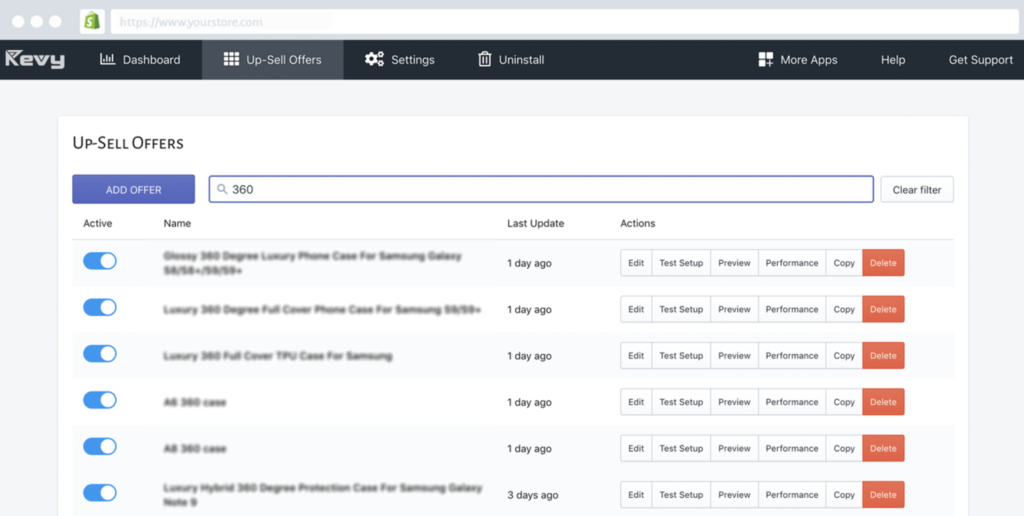The image size is (1024, 516).
Task: Copy the A8 360 case offer
Action: [x=844, y=448]
